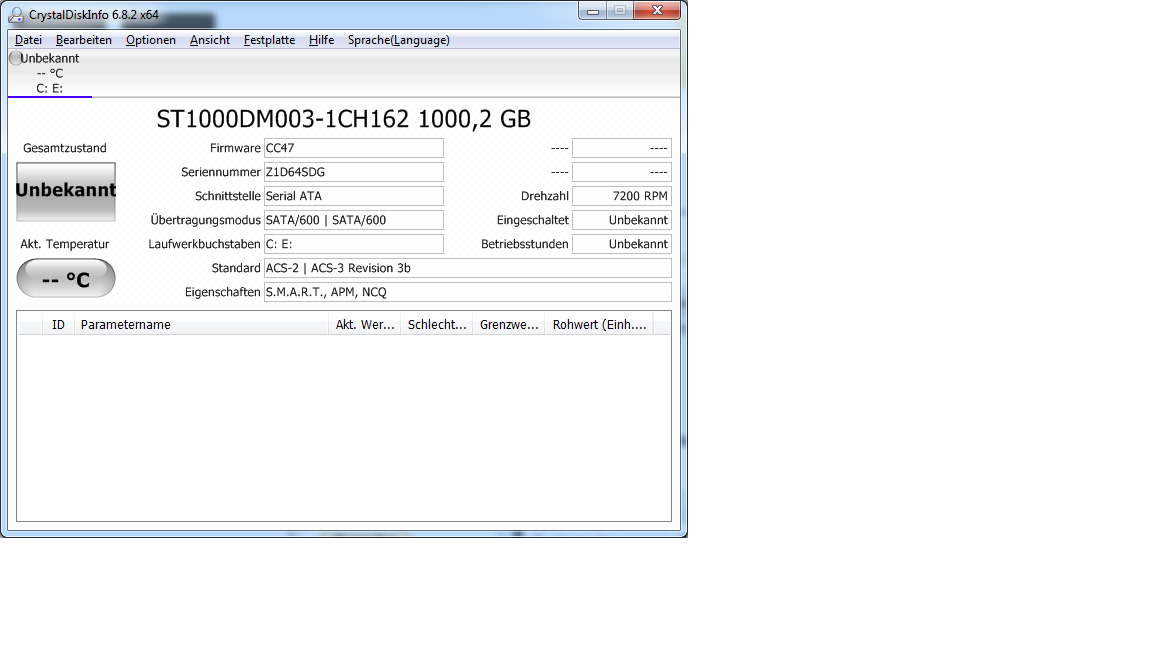The image size is (1152, 648).
Task: Click the Schnittstelle field Serial ATA
Action: coord(353,196)
